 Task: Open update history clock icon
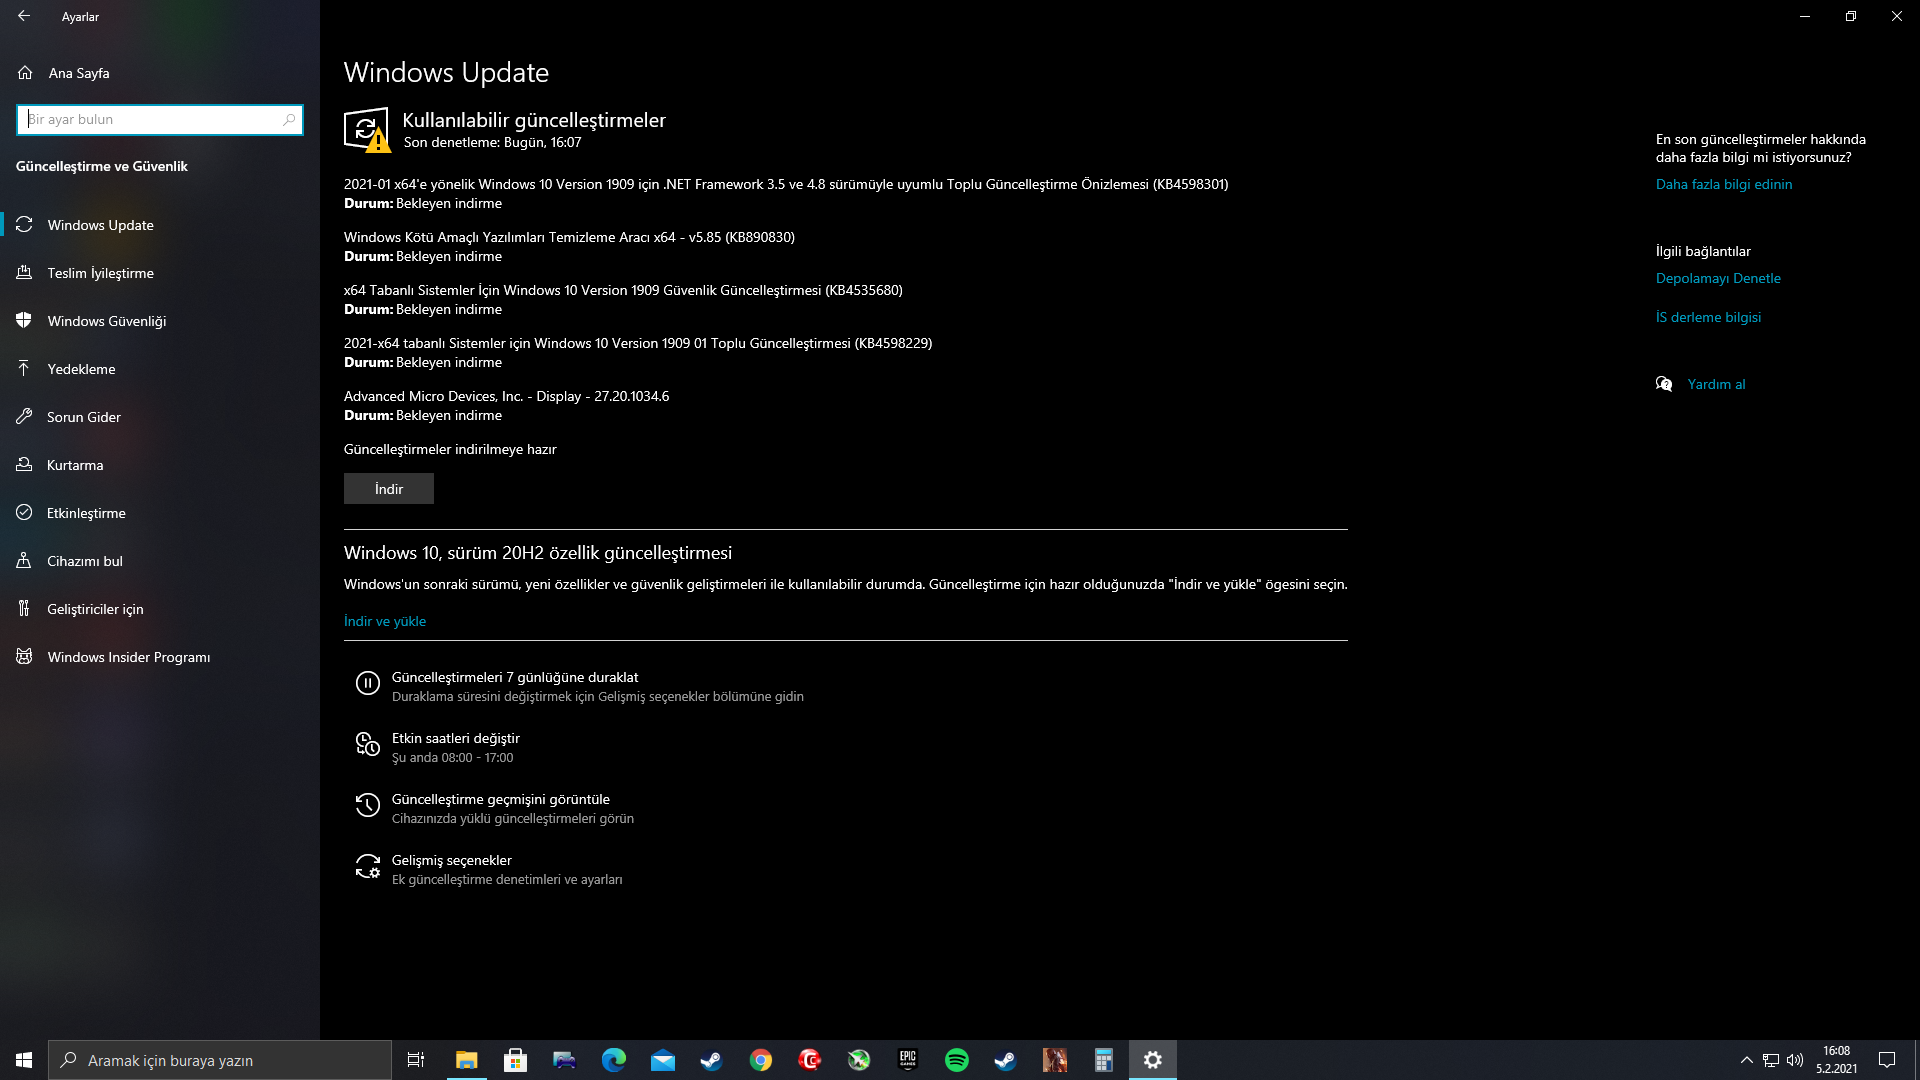click(367, 805)
